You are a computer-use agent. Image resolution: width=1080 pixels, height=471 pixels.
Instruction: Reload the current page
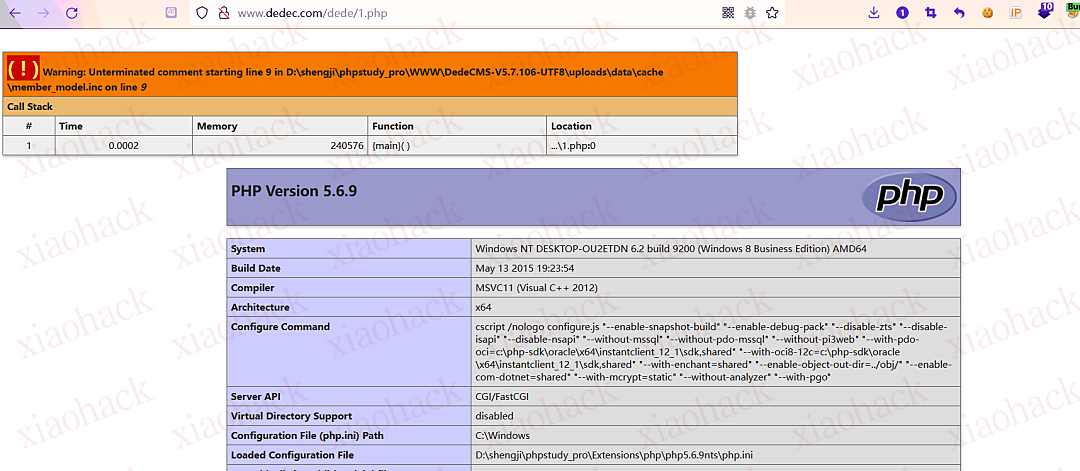[x=71, y=13]
